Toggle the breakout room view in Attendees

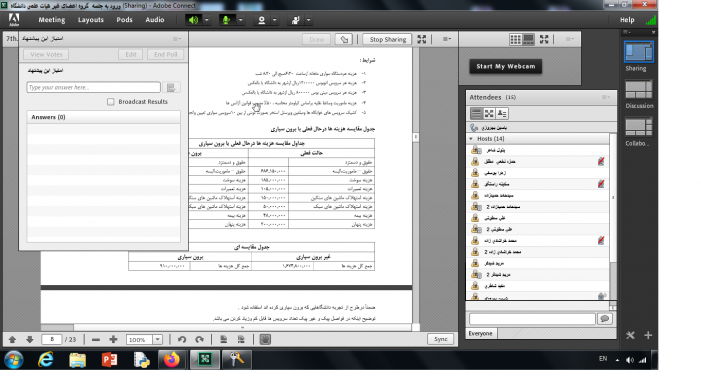489,114
